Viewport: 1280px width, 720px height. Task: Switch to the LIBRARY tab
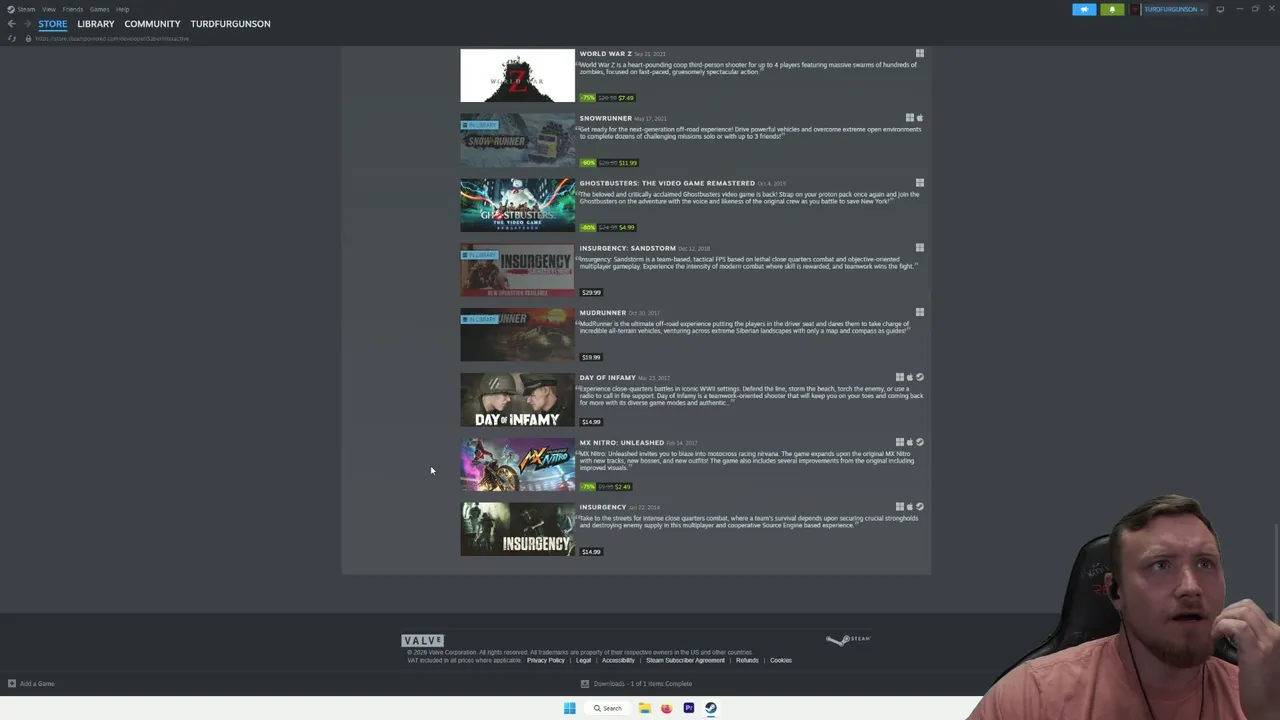96,24
